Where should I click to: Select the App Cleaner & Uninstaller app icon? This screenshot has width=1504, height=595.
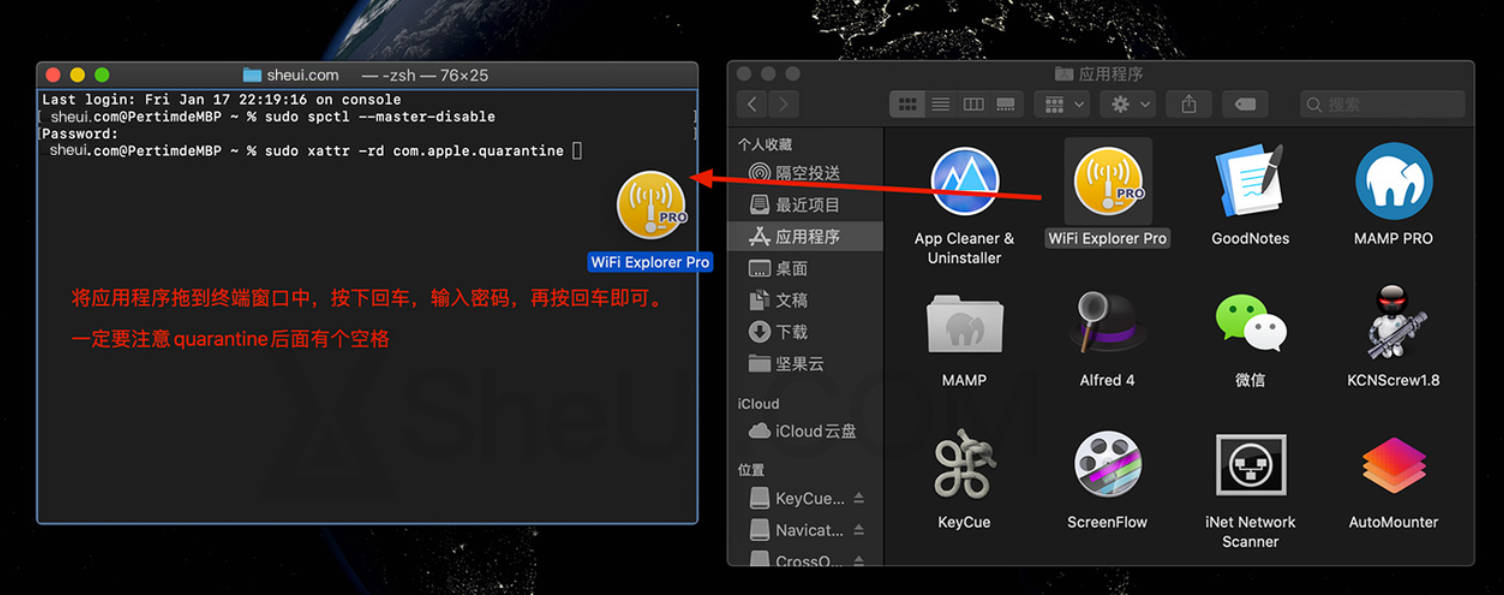[x=964, y=182]
